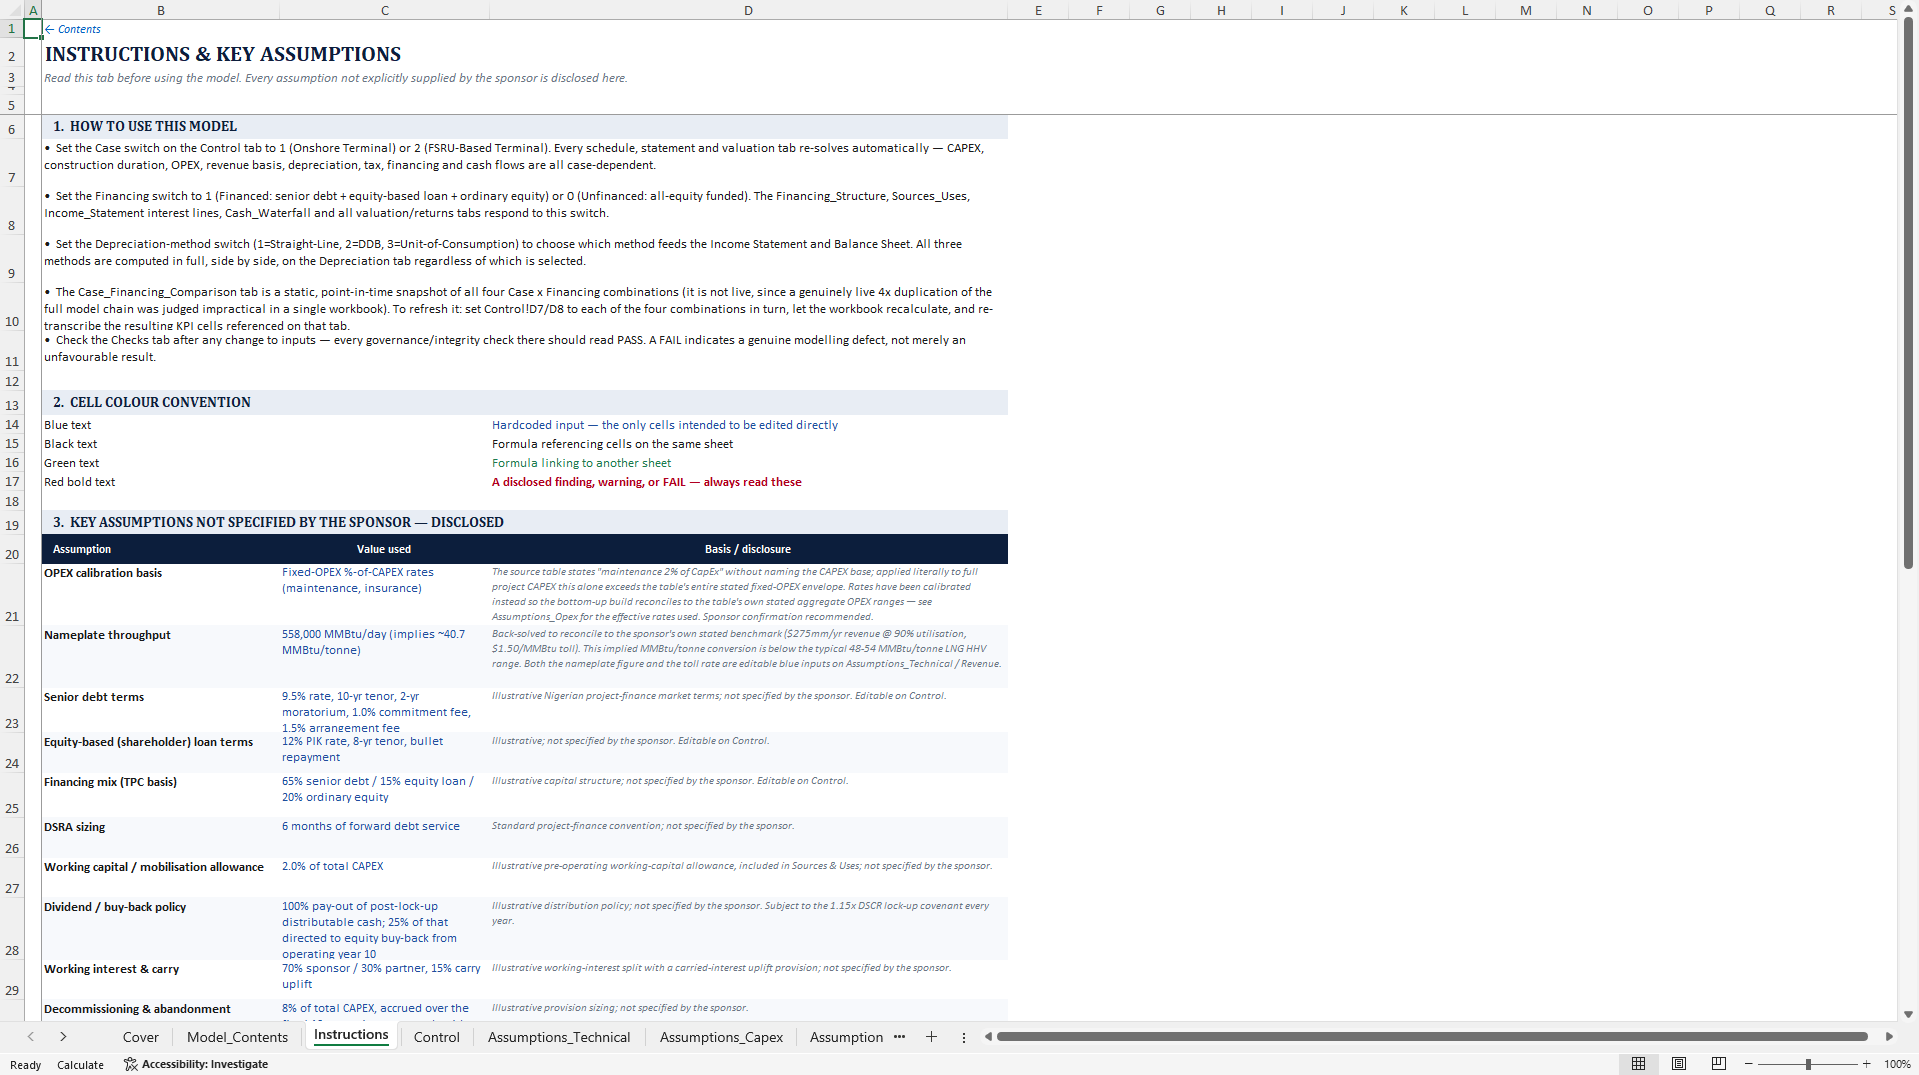Add a new sheet with plus button
Screen dimensions: 1919x1075
931,1037
